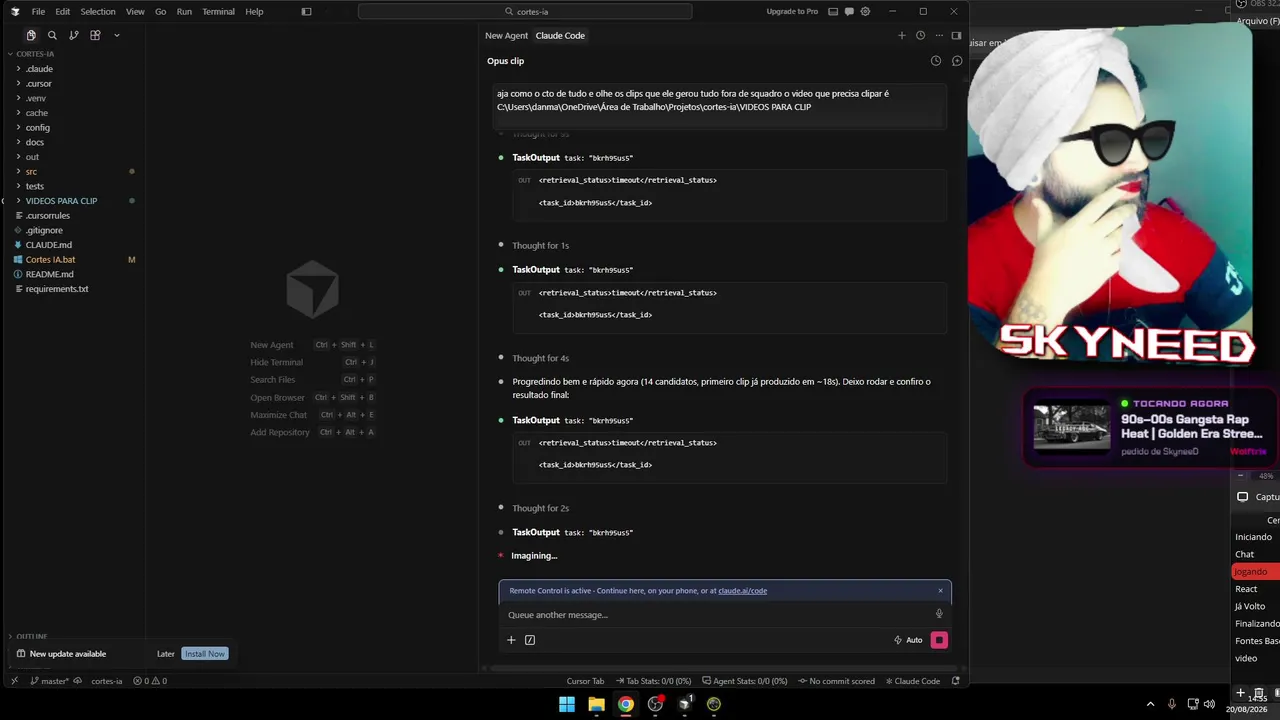
Task: Click the cortes-ia command search box
Action: [525, 12]
